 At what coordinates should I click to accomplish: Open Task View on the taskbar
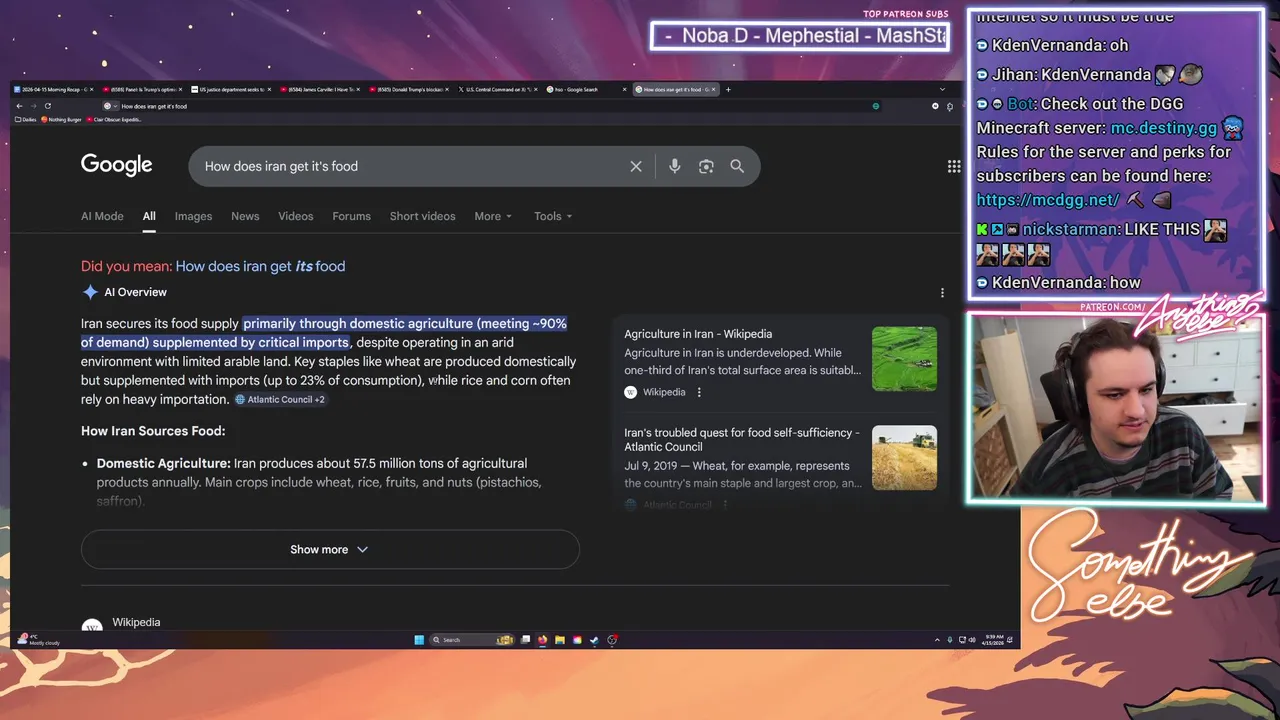tap(525, 640)
